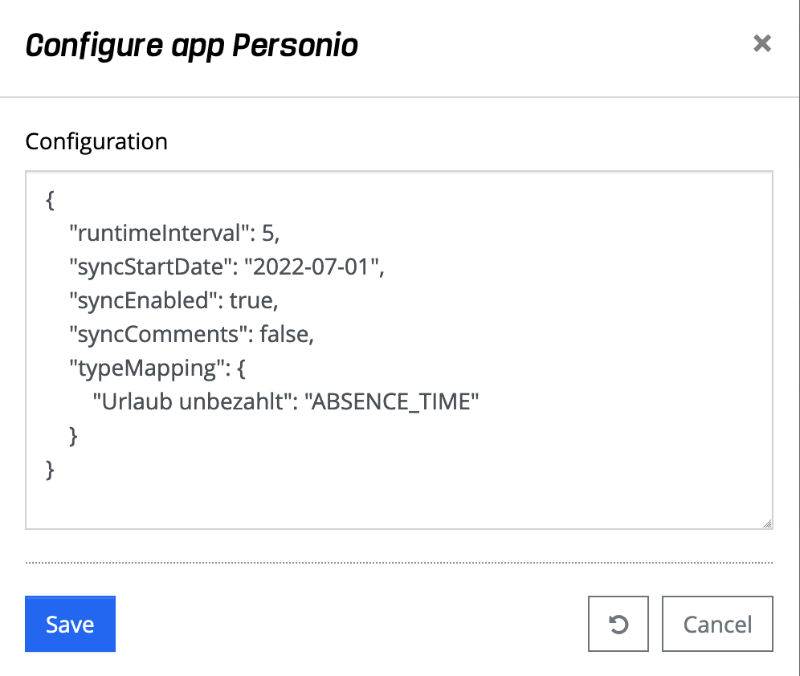Viewport: 800px width, 676px height.
Task: Click the "Urlaub unbezahlt": "ABSENCE_TIME" line
Action: tap(286, 402)
